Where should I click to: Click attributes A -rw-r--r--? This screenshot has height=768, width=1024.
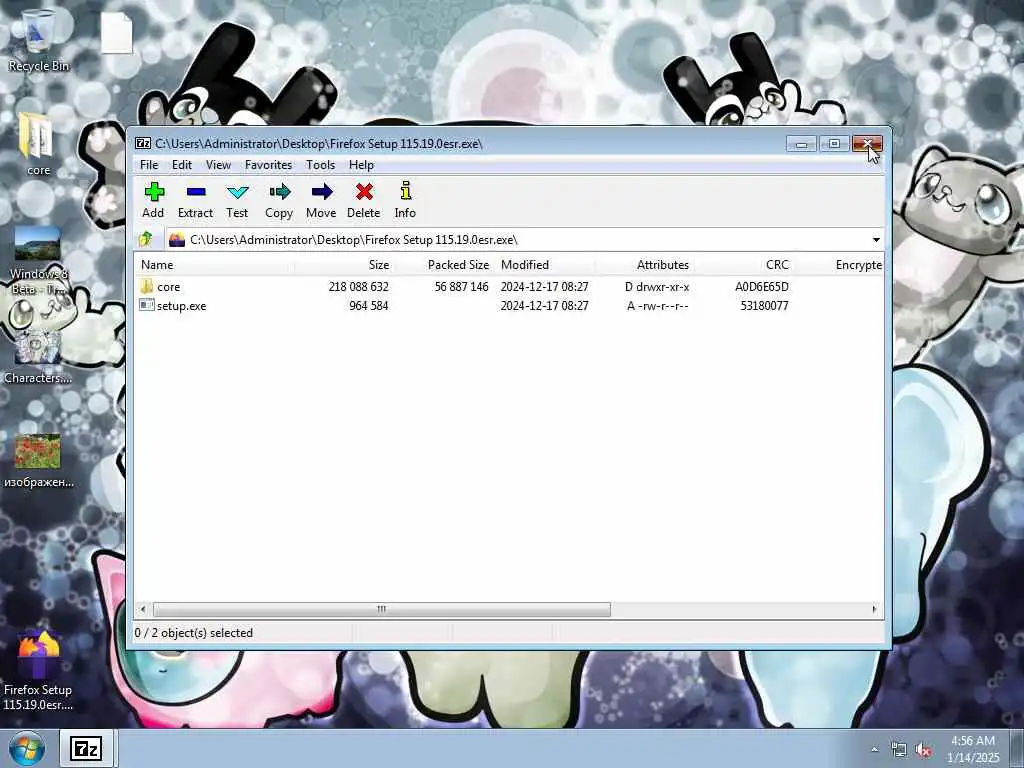[658, 306]
